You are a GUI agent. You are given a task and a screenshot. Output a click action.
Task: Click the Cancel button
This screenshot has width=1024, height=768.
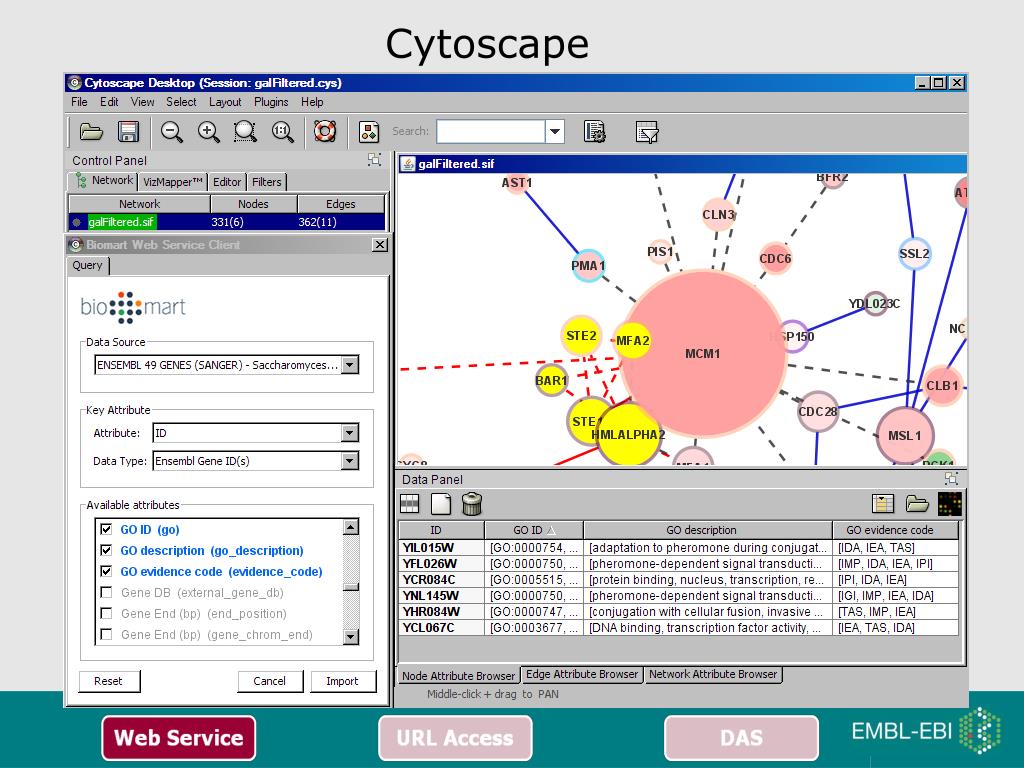click(270, 681)
